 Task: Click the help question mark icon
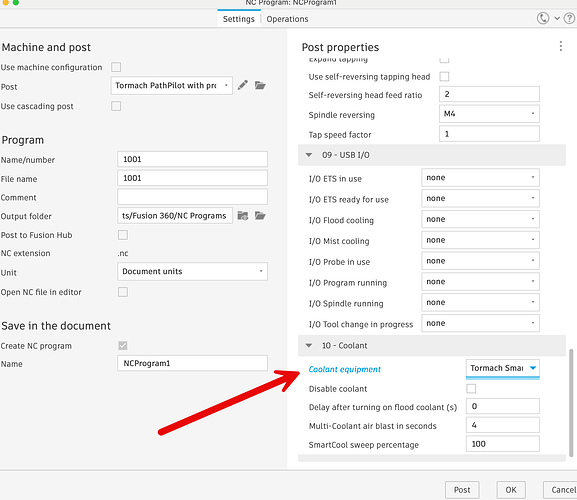pyautogui.click(x=569, y=18)
